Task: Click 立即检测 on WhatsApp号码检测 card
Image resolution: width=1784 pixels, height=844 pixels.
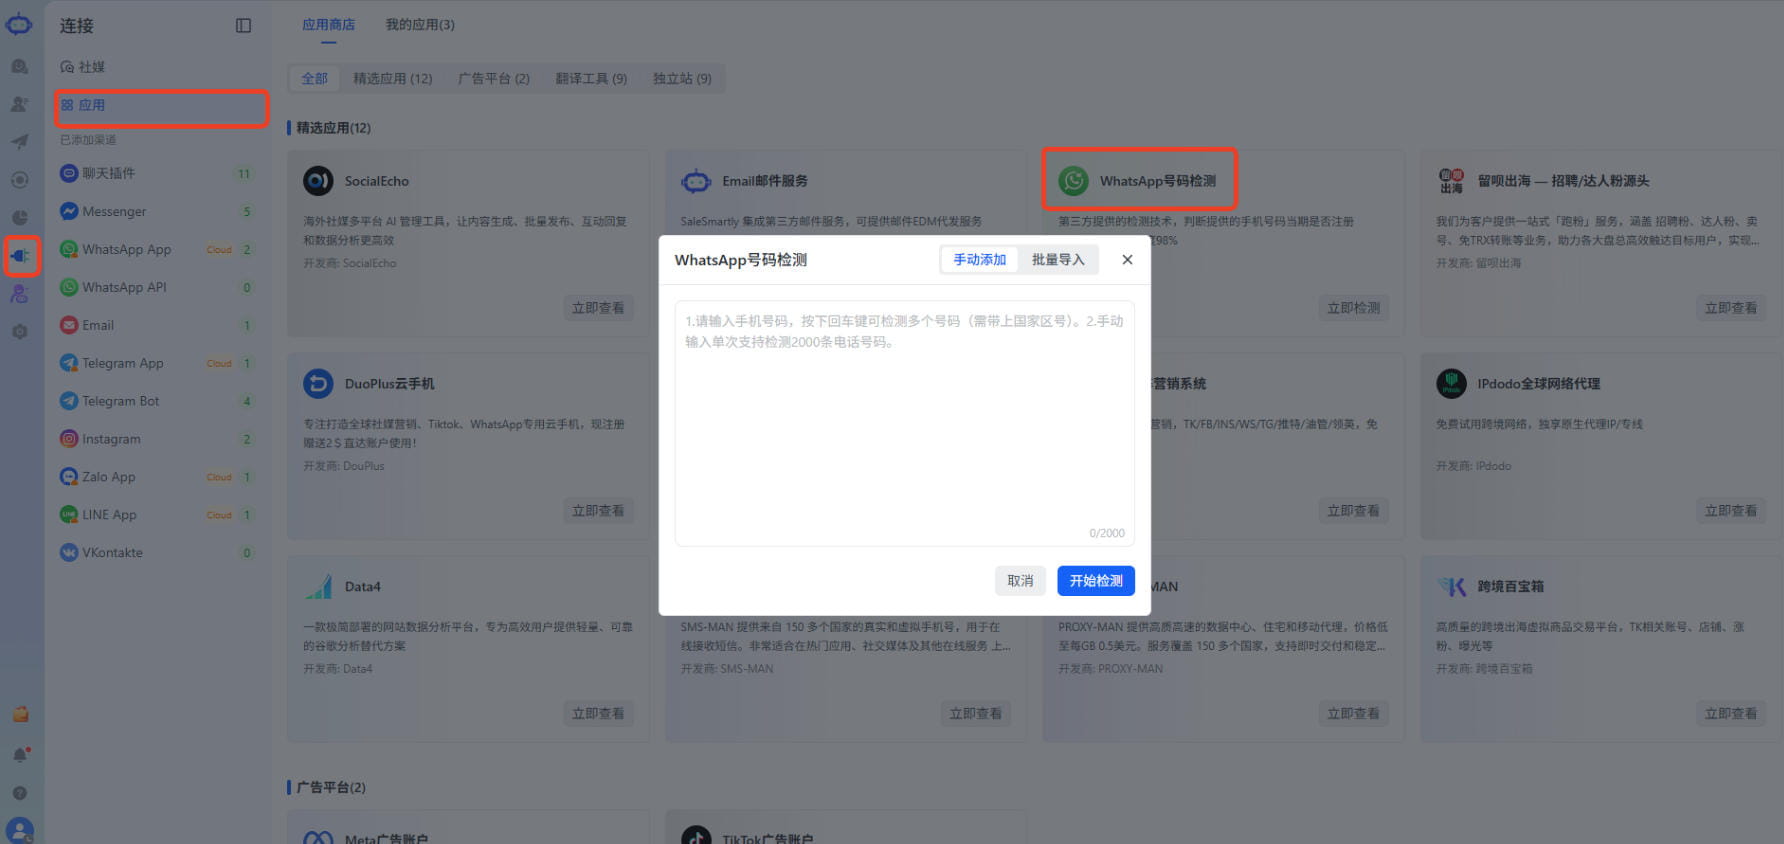Action: click(1353, 308)
